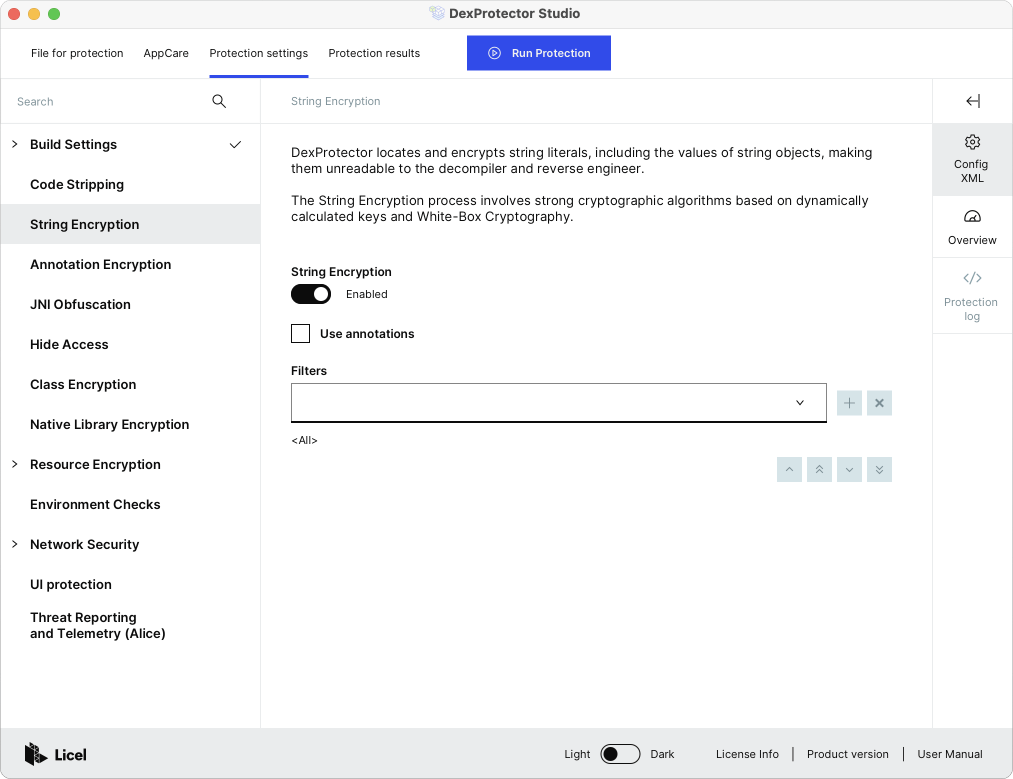Select the Protection settings tab
Screen dimensions: 1013x779
click(x=258, y=53)
